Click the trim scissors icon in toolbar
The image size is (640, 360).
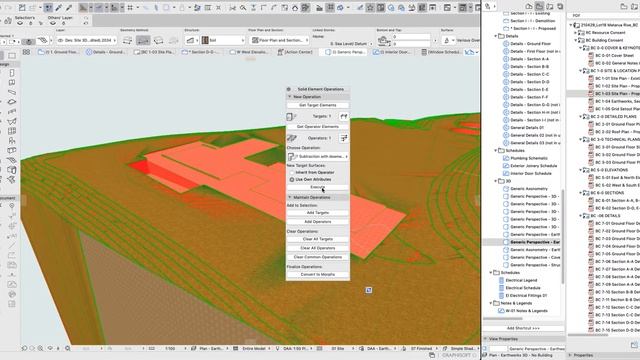233,7
